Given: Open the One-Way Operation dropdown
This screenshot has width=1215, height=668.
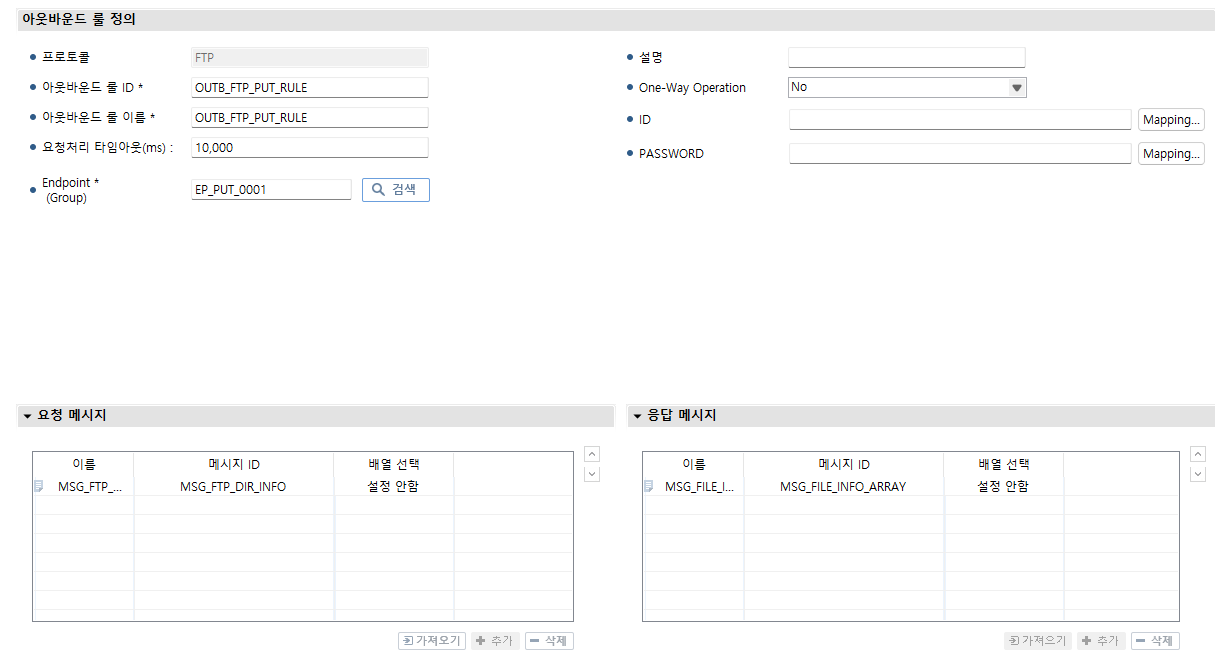Looking at the screenshot, I should click(1017, 87).
